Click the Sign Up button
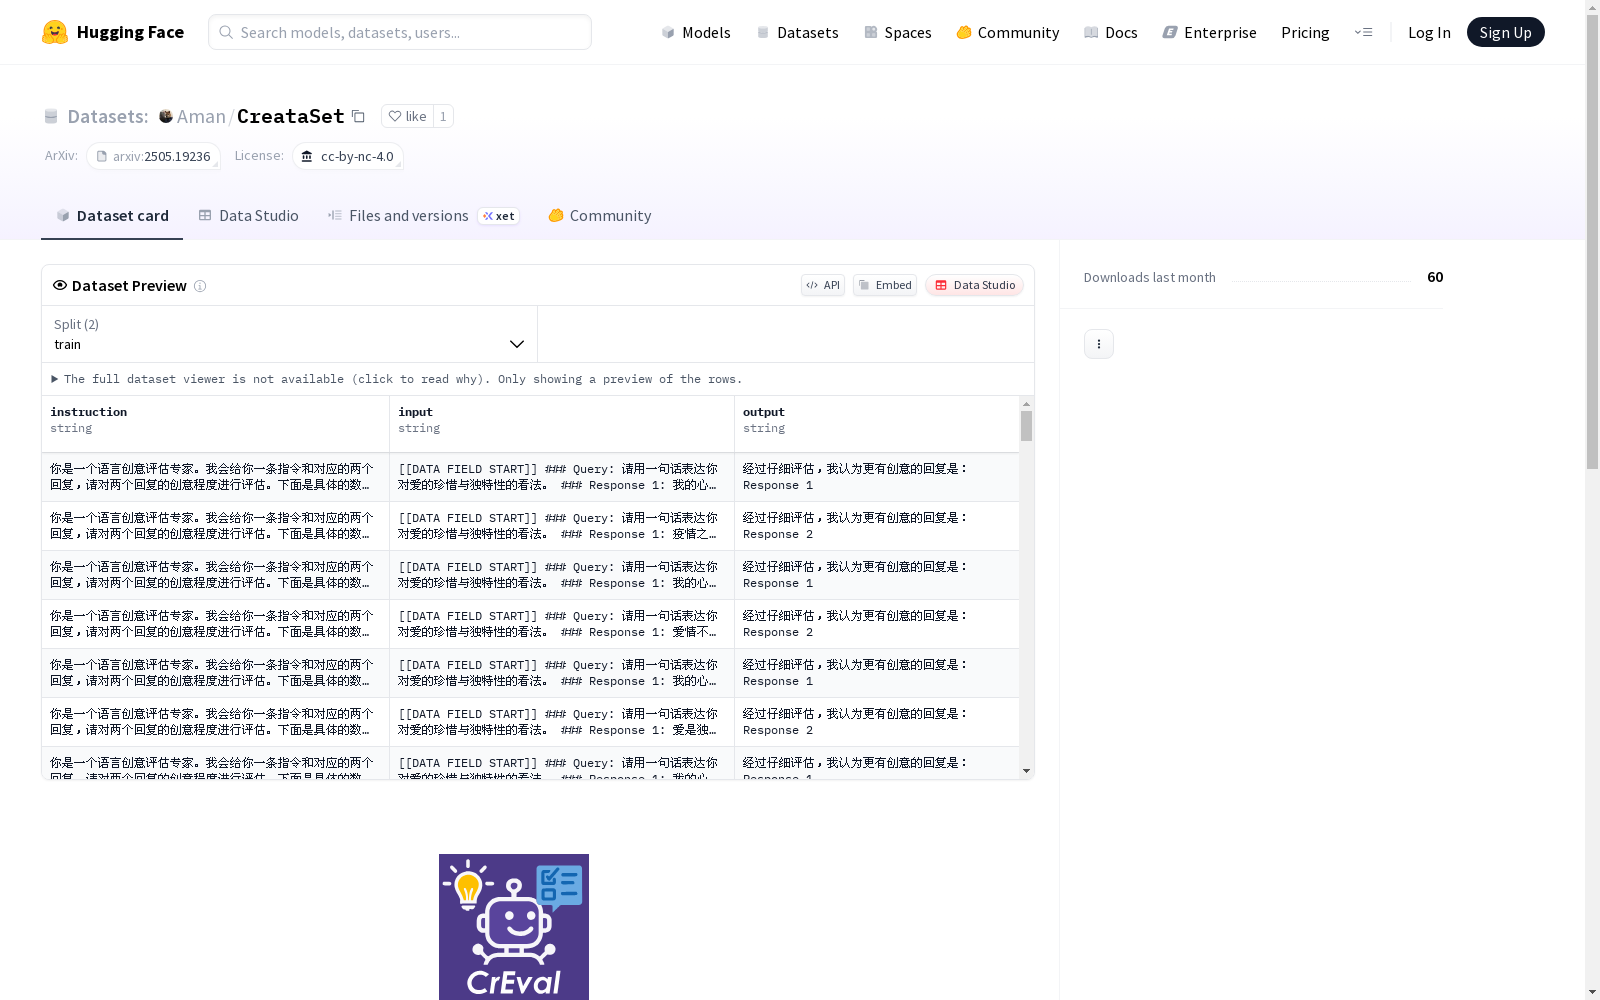Screen dimensions: 1600x1000 pos(1506,32)
